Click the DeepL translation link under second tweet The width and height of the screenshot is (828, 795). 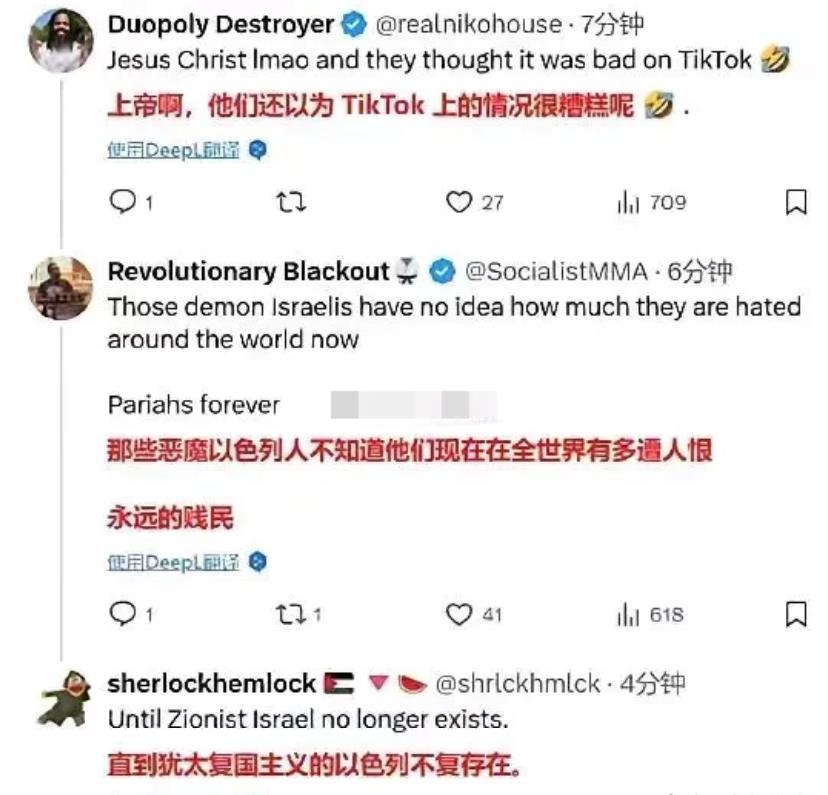click(174, 562)
